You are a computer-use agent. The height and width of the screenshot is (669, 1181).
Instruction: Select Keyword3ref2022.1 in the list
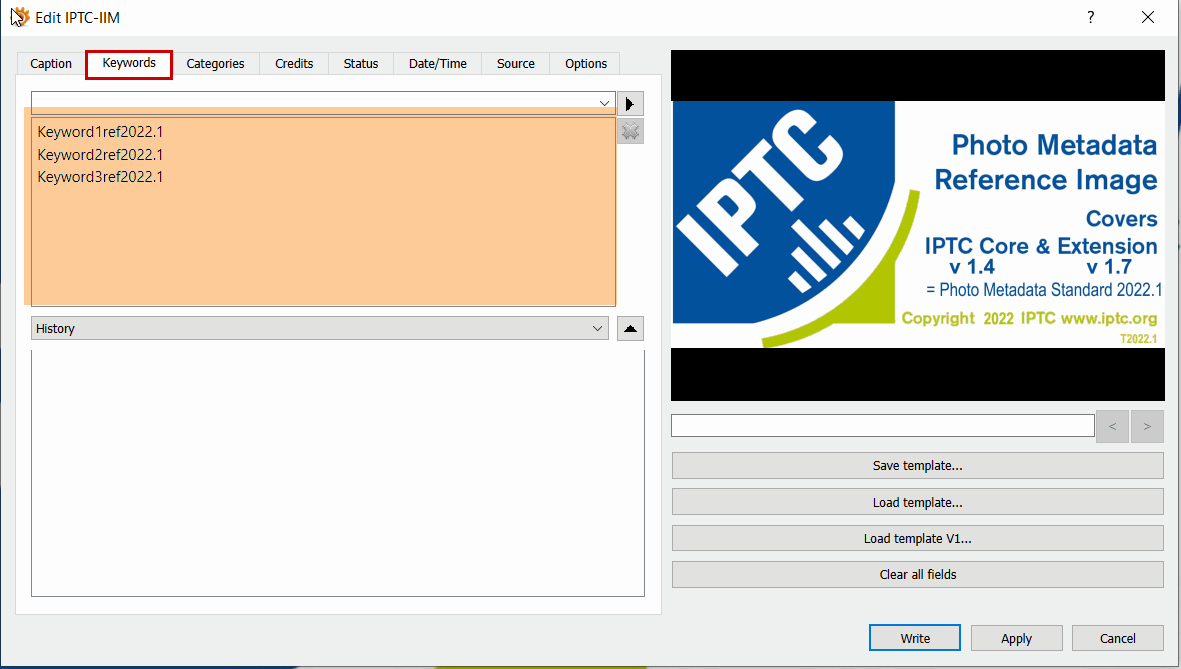pyautogui.click(x=100, y=177)
